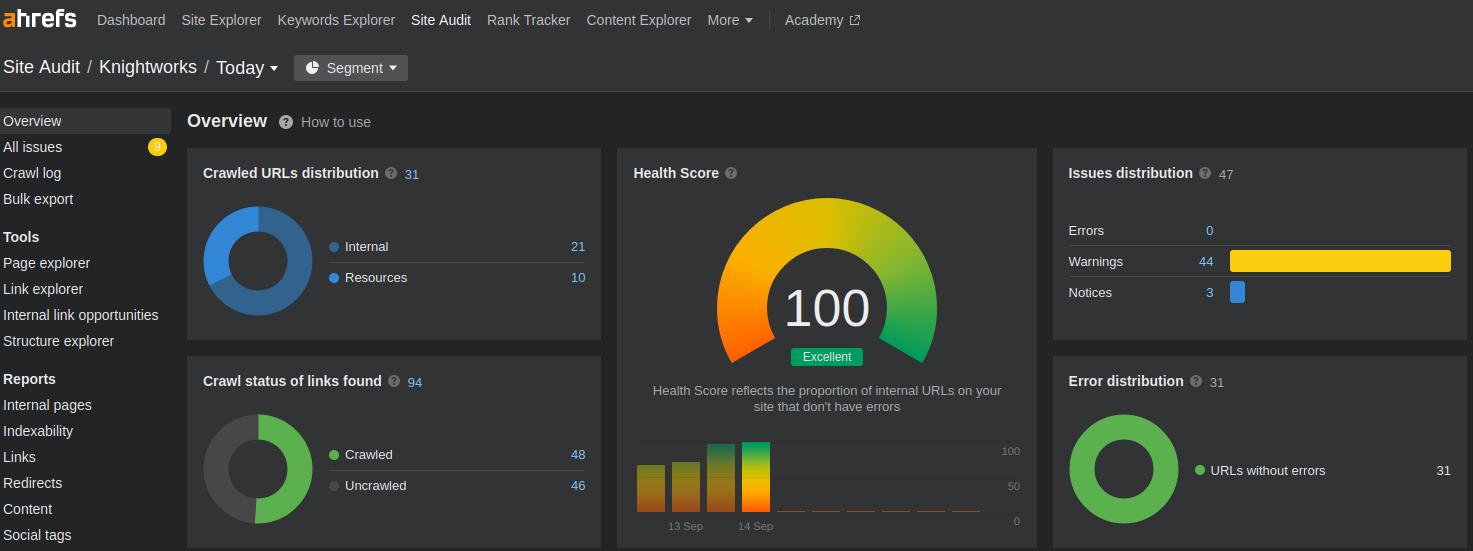Click the Error distribution green donut
1473x551 pixels.
1124,469
